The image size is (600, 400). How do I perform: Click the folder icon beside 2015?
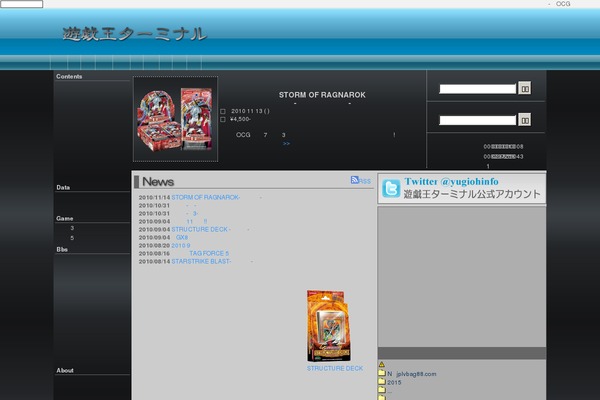coord(382,382)
